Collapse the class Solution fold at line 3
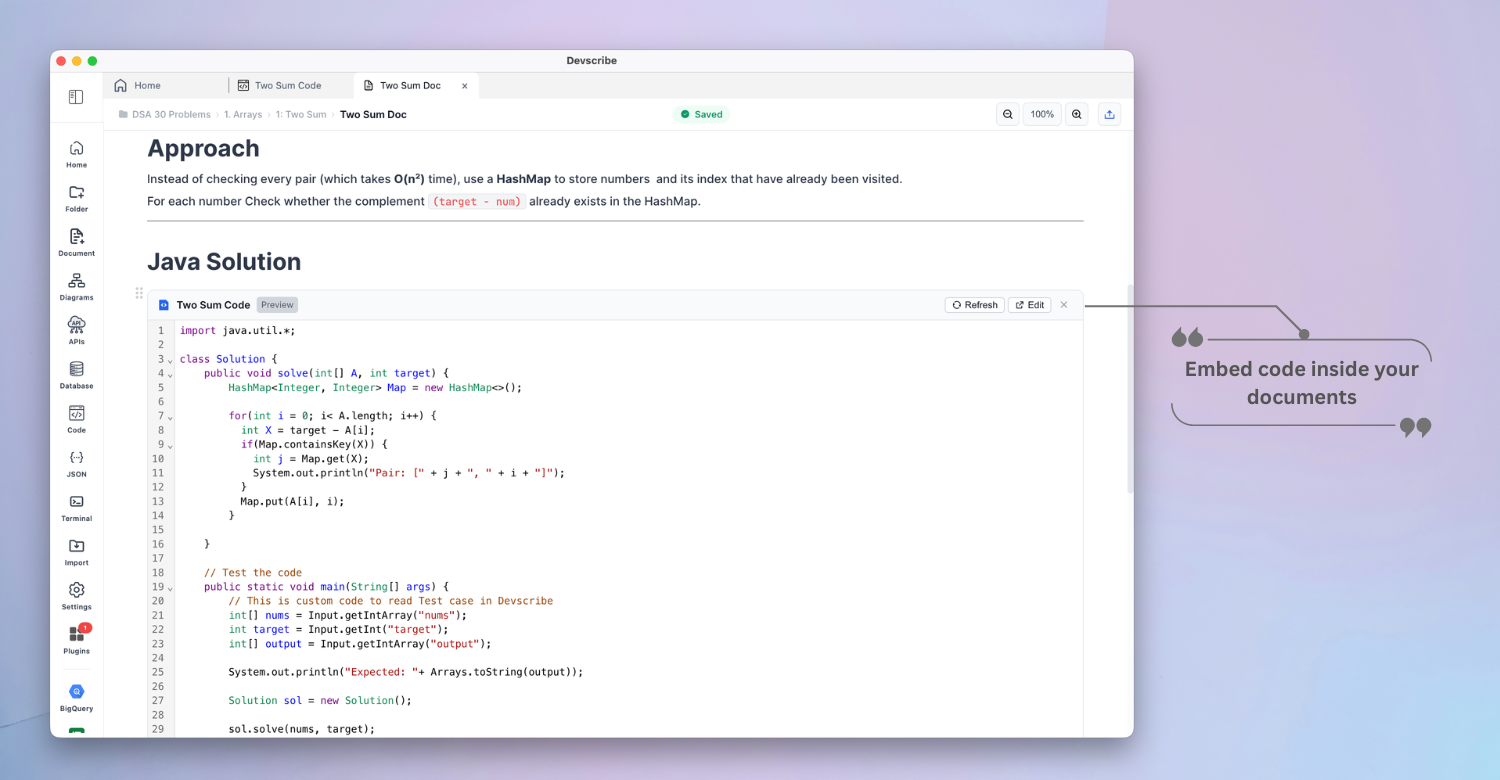Image resolution: width=1500 pixels, height=780 pixels. tap(169, 360)
